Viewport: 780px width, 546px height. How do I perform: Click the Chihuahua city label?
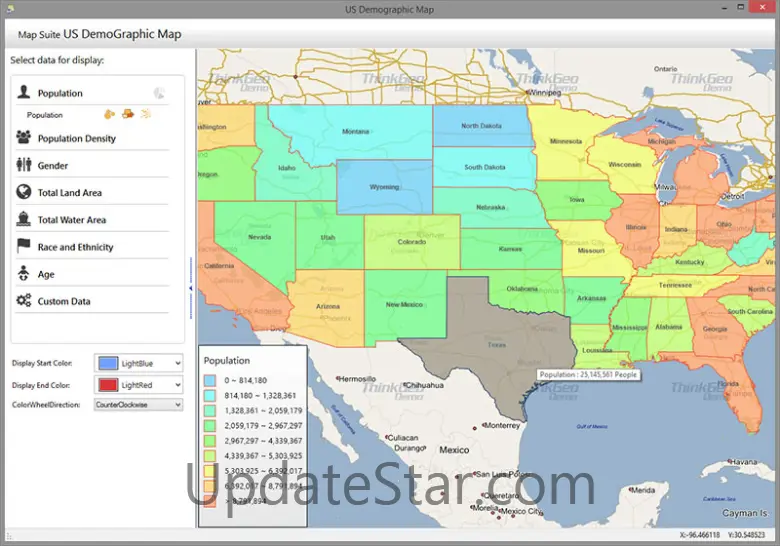[x=424, y=385]
